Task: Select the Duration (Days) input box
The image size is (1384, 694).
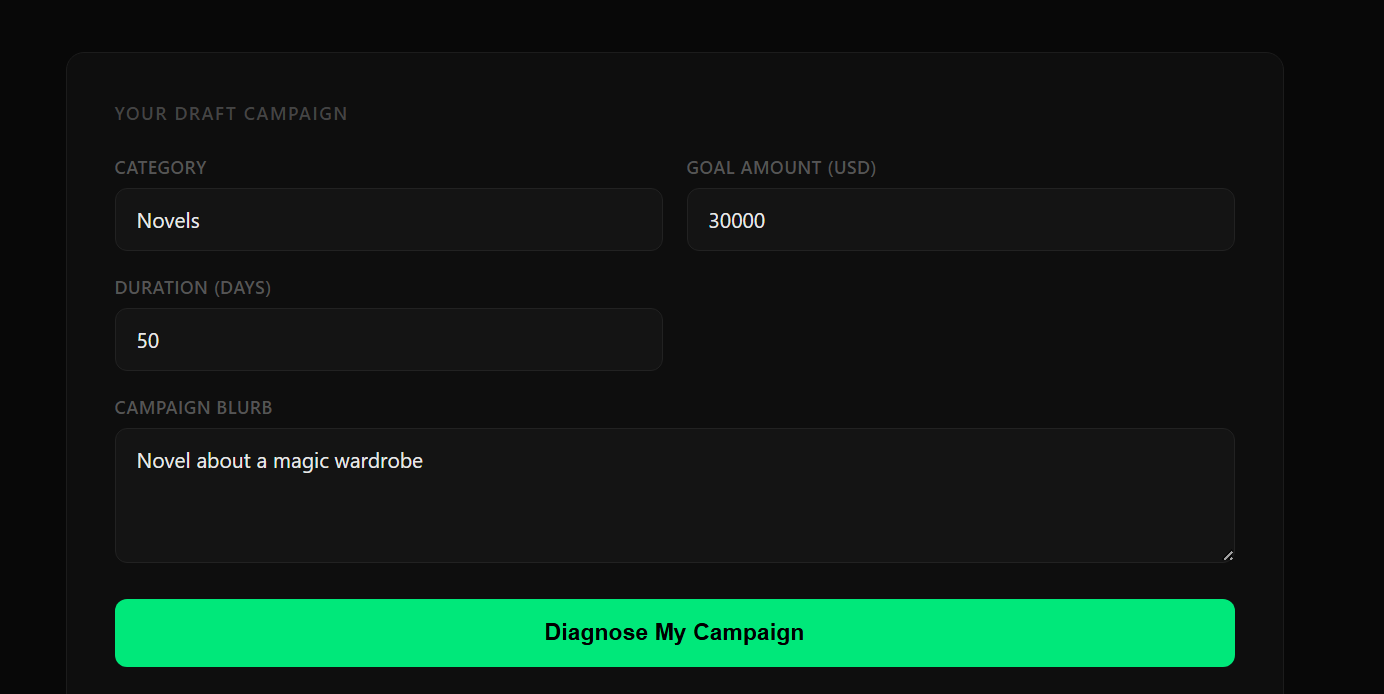Action: point(388,340)
